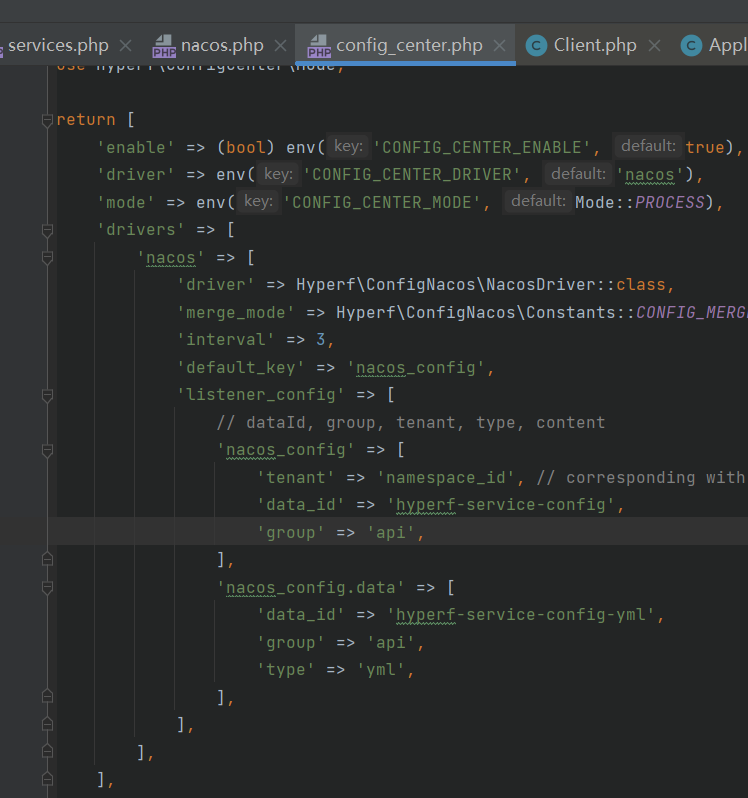Viewport: 748px width, 798px height.
Task: Click the dataId, group, tenant comment line
Action: [411, 422]
